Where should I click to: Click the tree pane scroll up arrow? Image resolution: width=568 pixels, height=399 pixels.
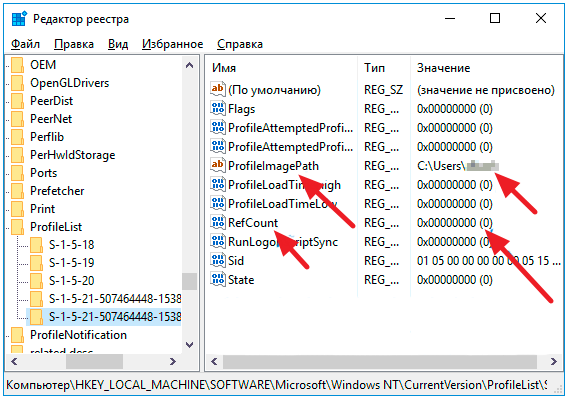pyautogui.click(x=189, y=66)
